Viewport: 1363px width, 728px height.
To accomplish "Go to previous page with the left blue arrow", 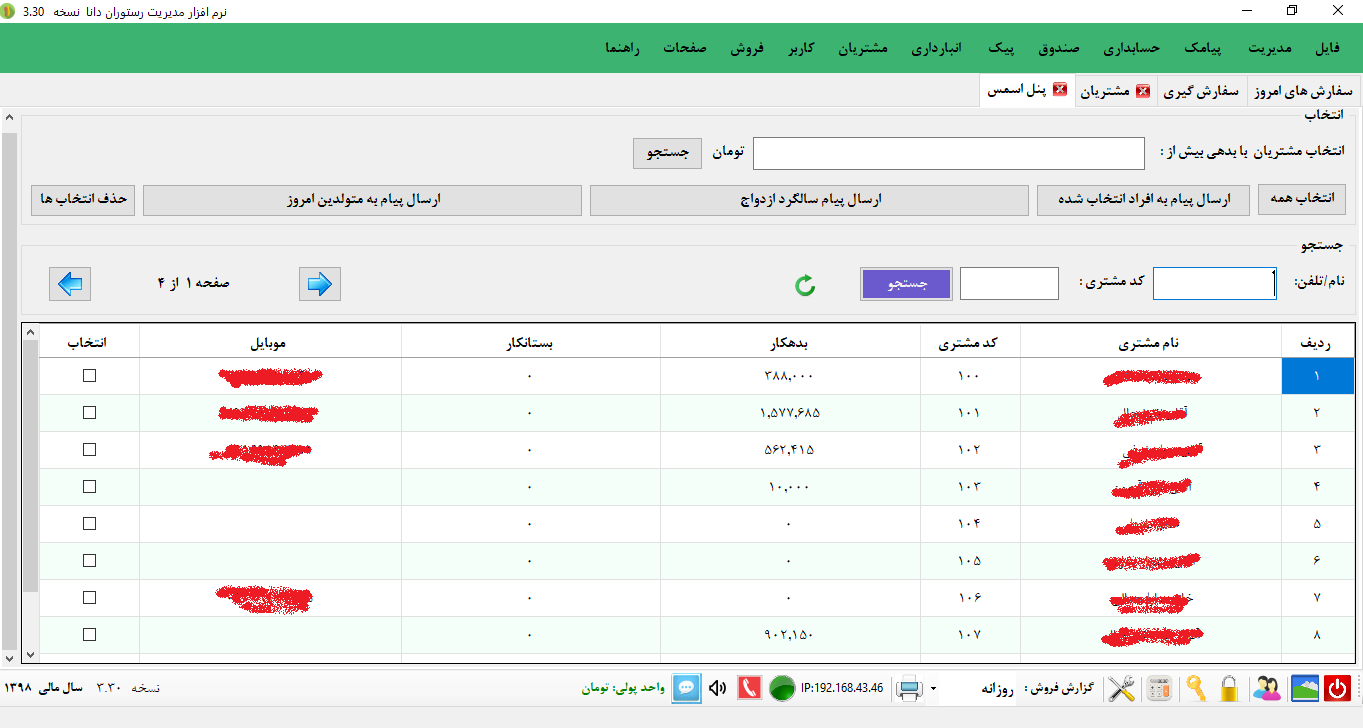I will click(70, 284).
